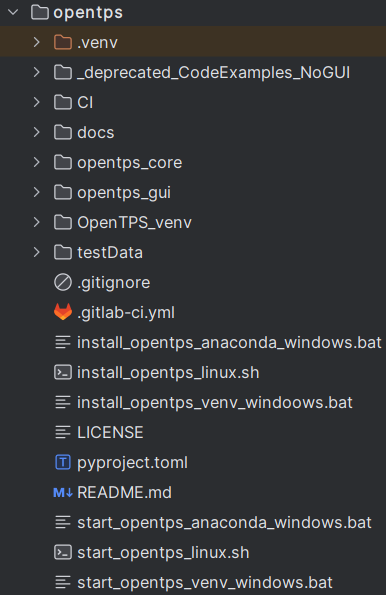Expand the .venv folder chevron
Screen dimensions: 386x595
(x=36, y=42)
